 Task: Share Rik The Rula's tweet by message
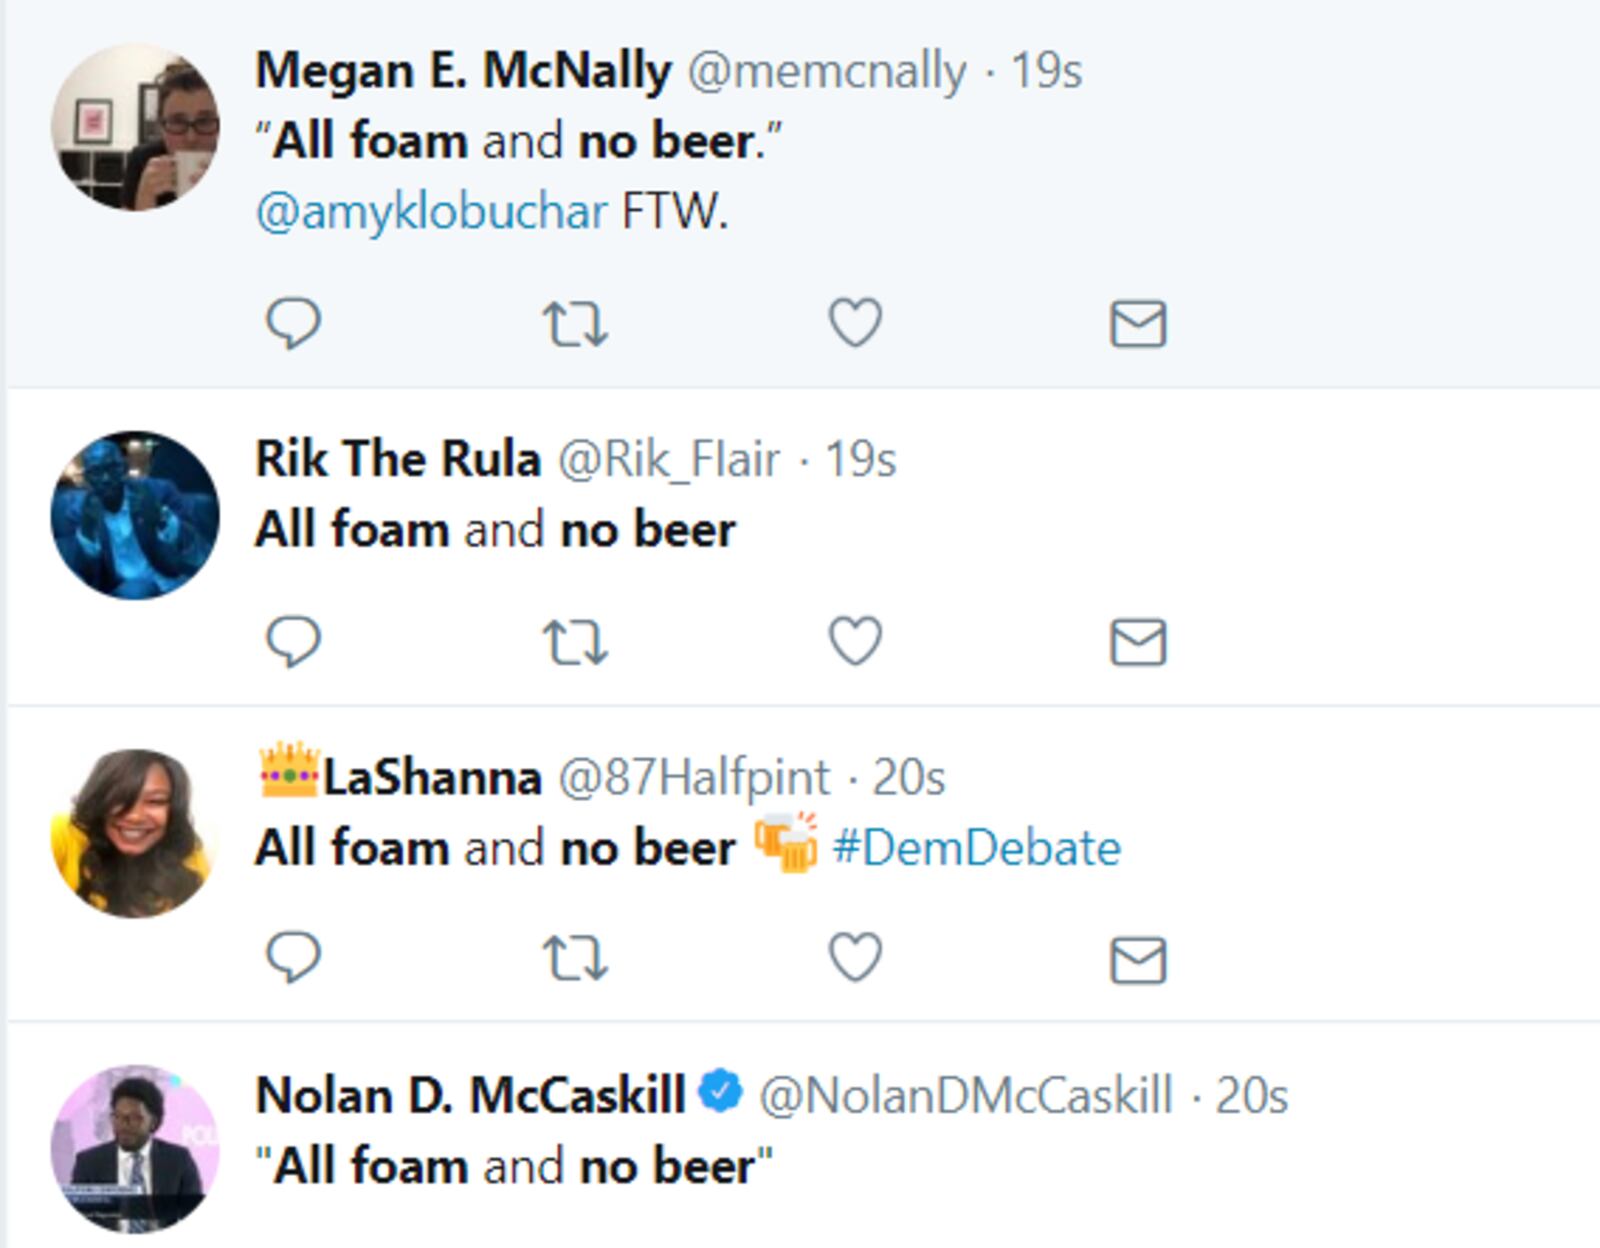pos(1138,641)
